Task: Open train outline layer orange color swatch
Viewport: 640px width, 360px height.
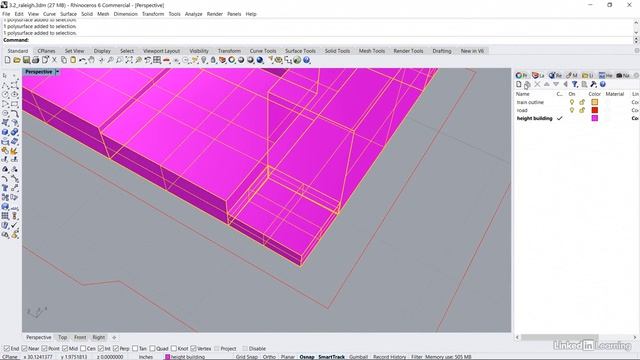Action: (595, 102)
